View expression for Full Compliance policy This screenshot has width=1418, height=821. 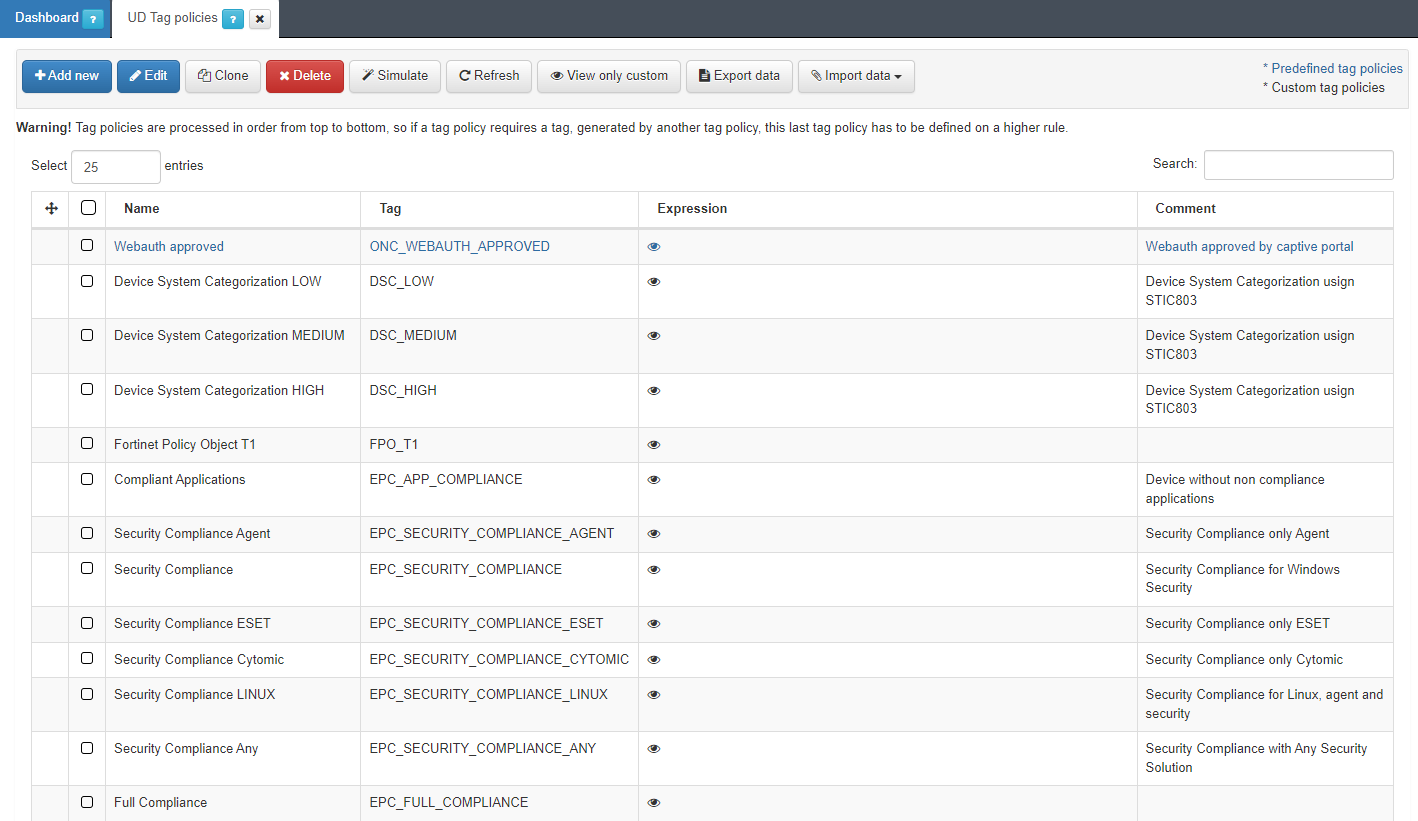pos(654,803)
